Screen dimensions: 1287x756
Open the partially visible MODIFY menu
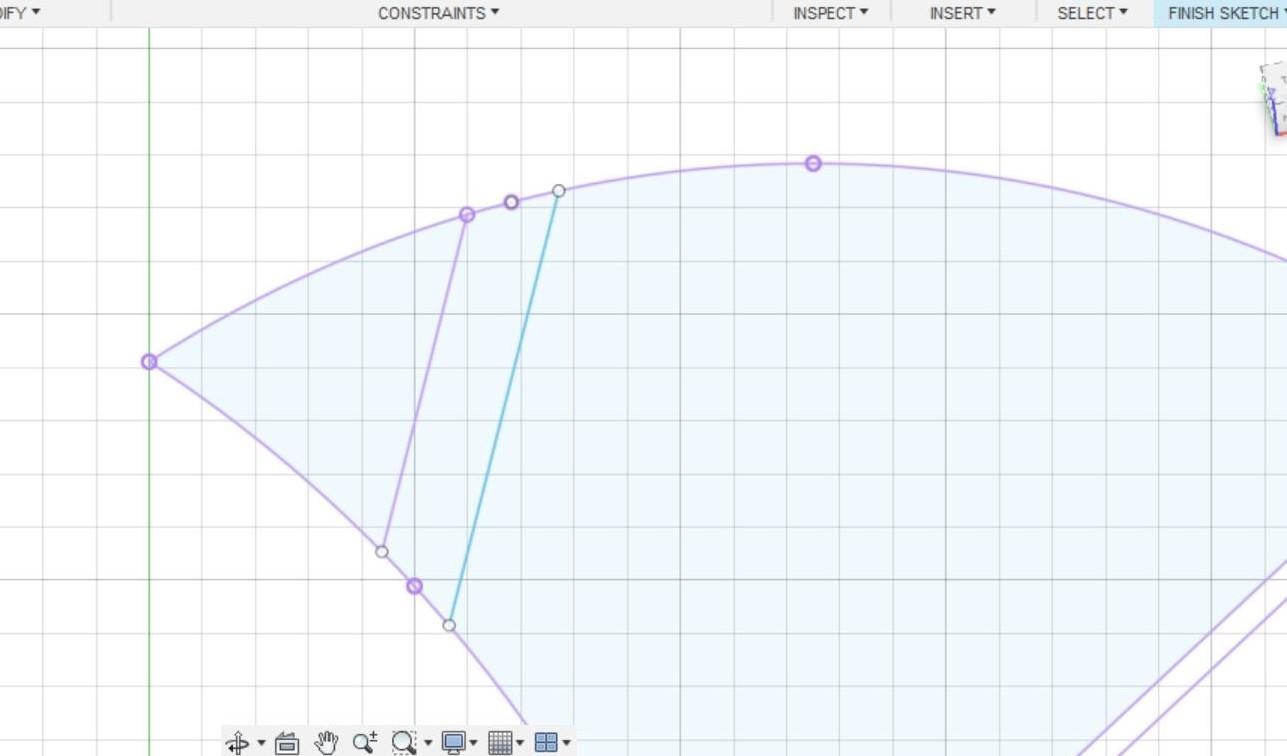(20, 13)
